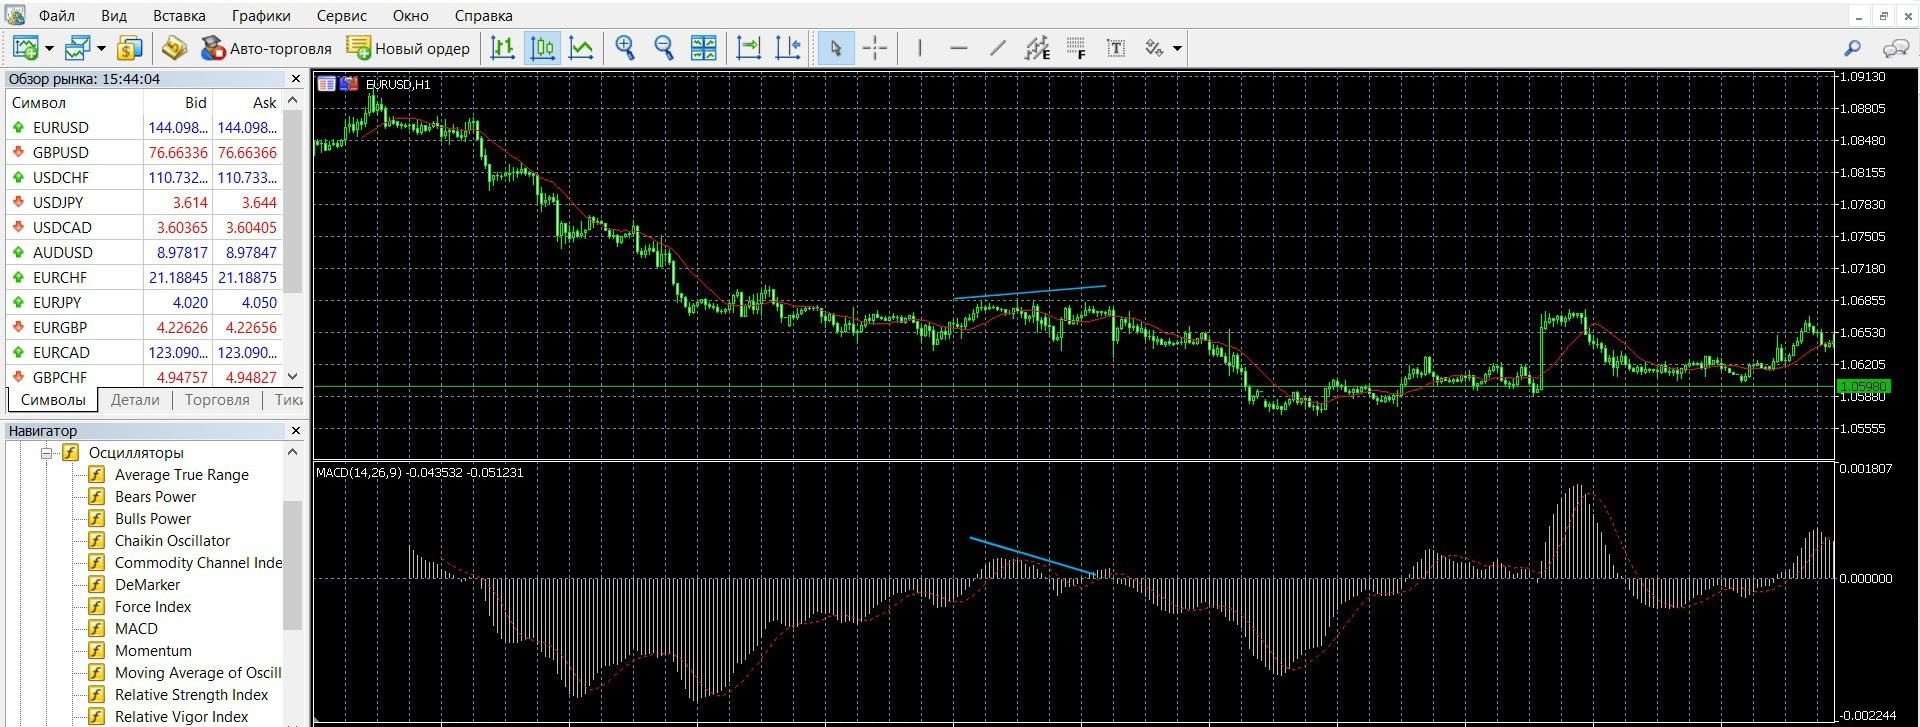Screen dimensions: 1920x727
Task: Close the Навигатор panel
Action: (295, 430)
